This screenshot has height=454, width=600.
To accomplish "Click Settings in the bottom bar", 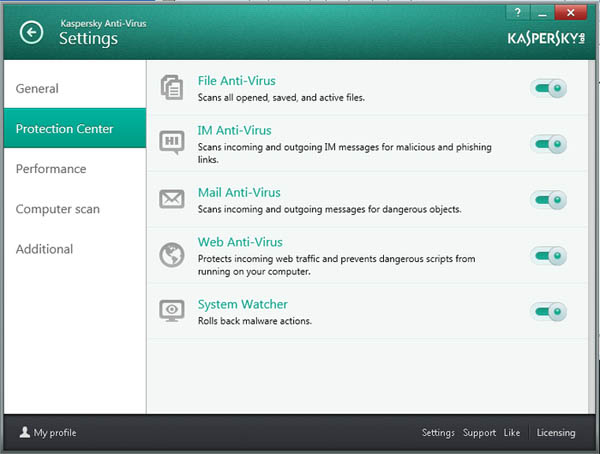I will 438,433.
